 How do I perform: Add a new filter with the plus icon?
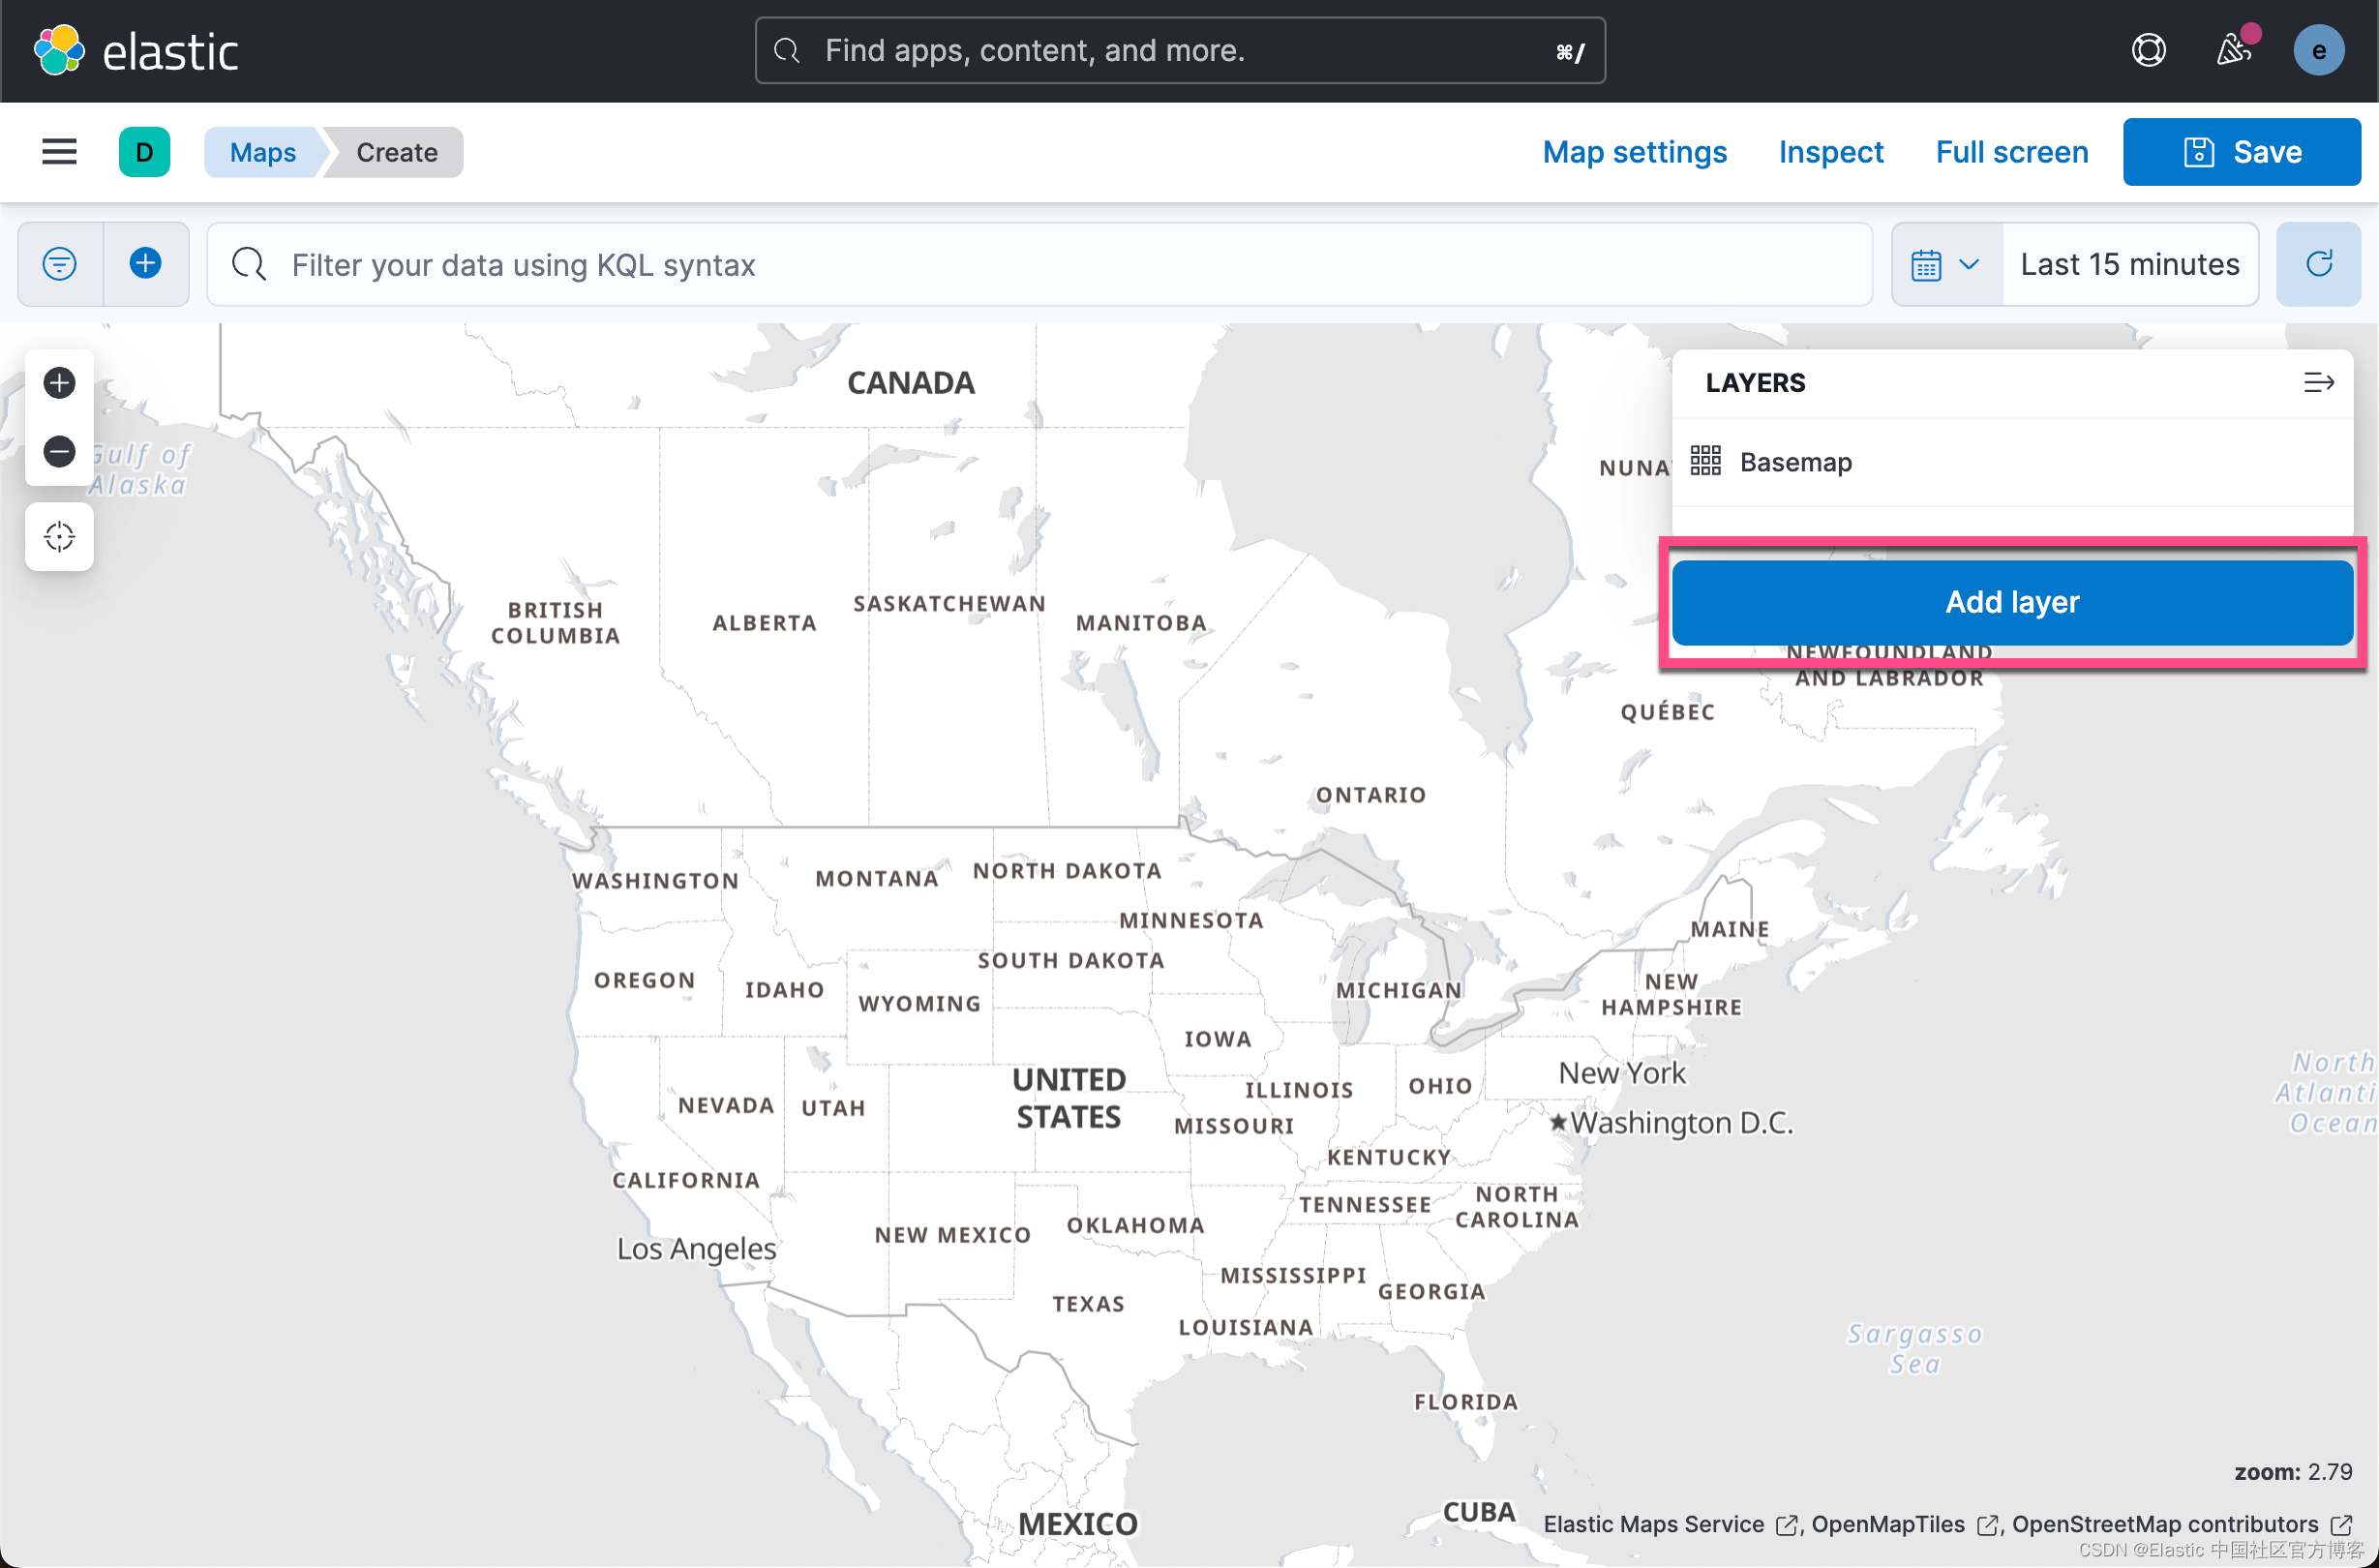click(146, 264)
